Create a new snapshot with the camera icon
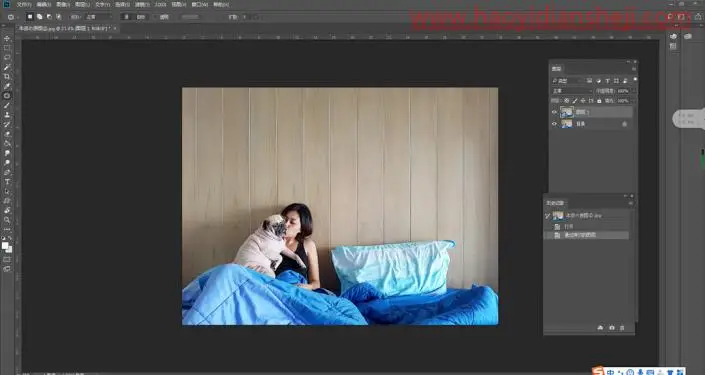The width and height of the screenshot is (705, 375). pyautogui.click(x=612, y=328)
